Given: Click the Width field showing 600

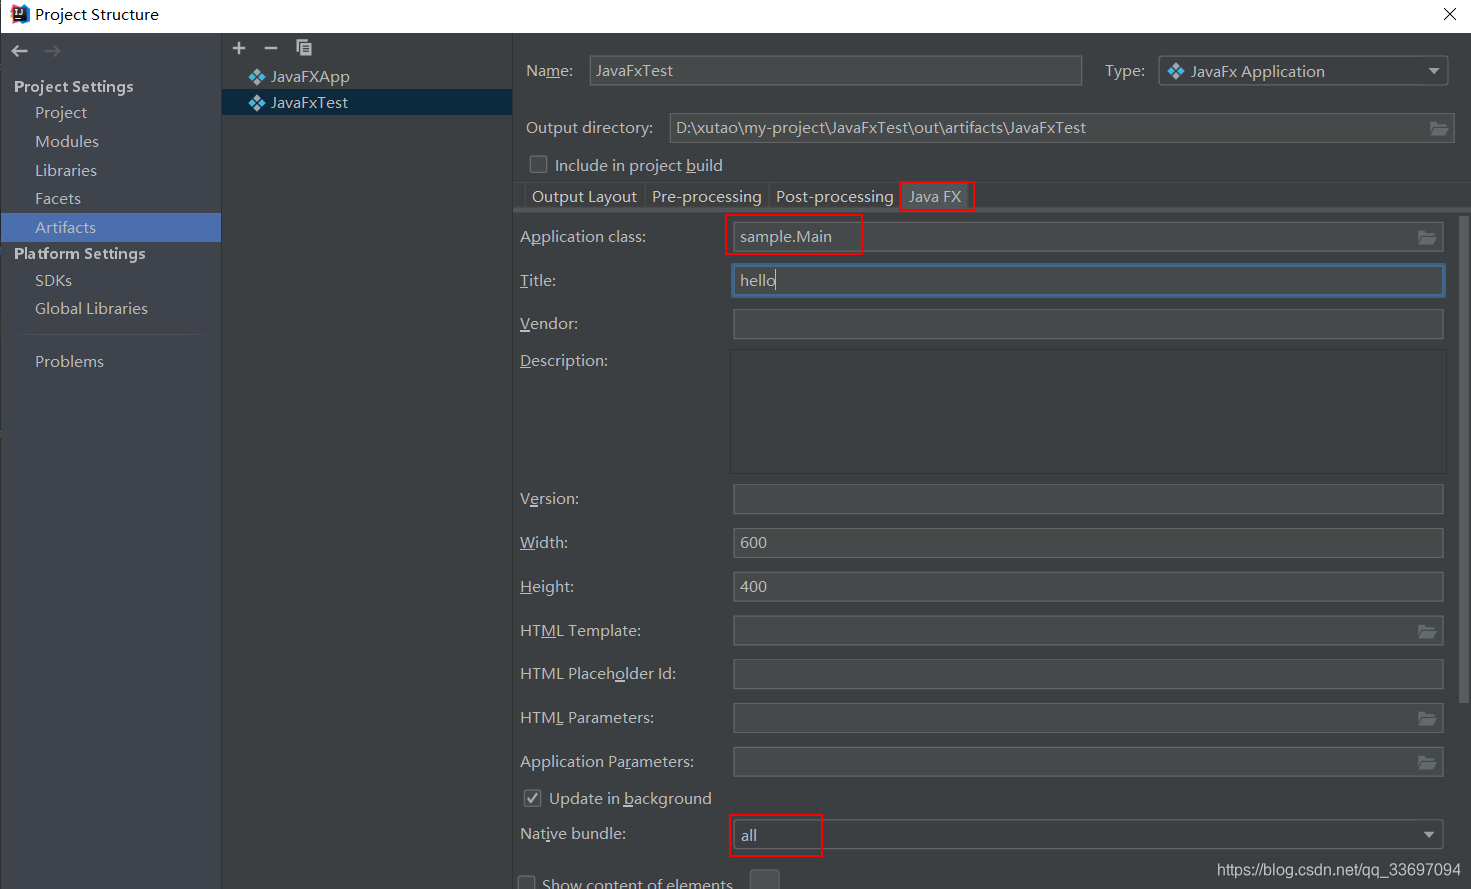Looking at the screenshot, I should click(1088, 543).
